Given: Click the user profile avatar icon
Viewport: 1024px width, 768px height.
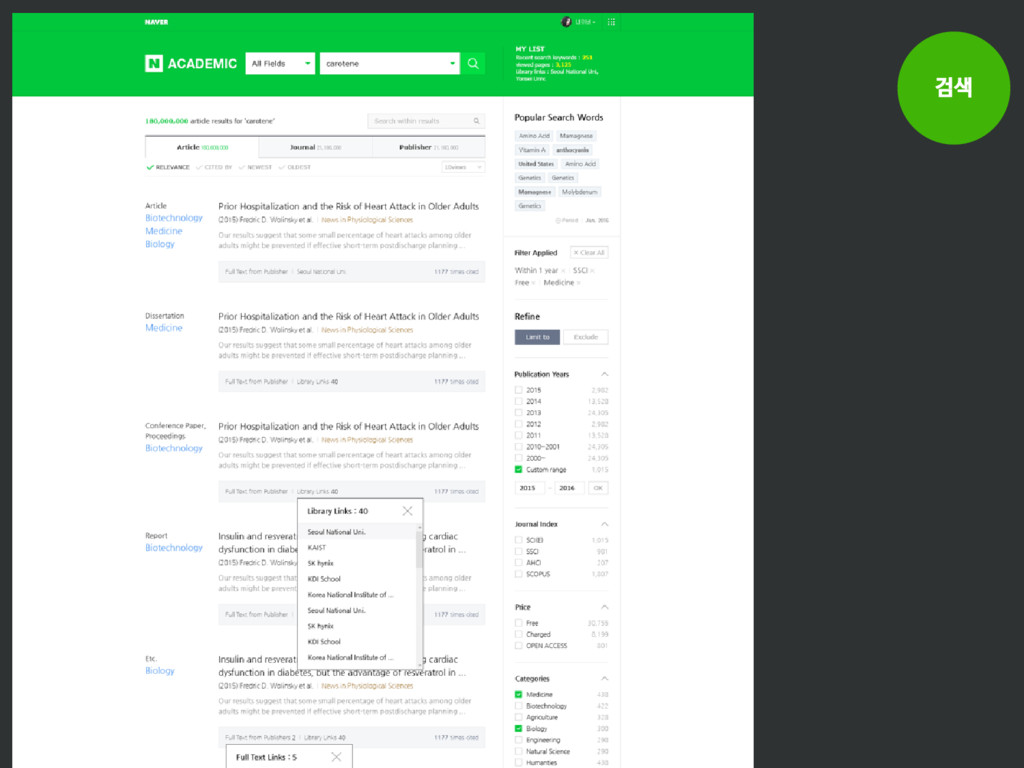Looking at the screenshot, I should point(566,22).
